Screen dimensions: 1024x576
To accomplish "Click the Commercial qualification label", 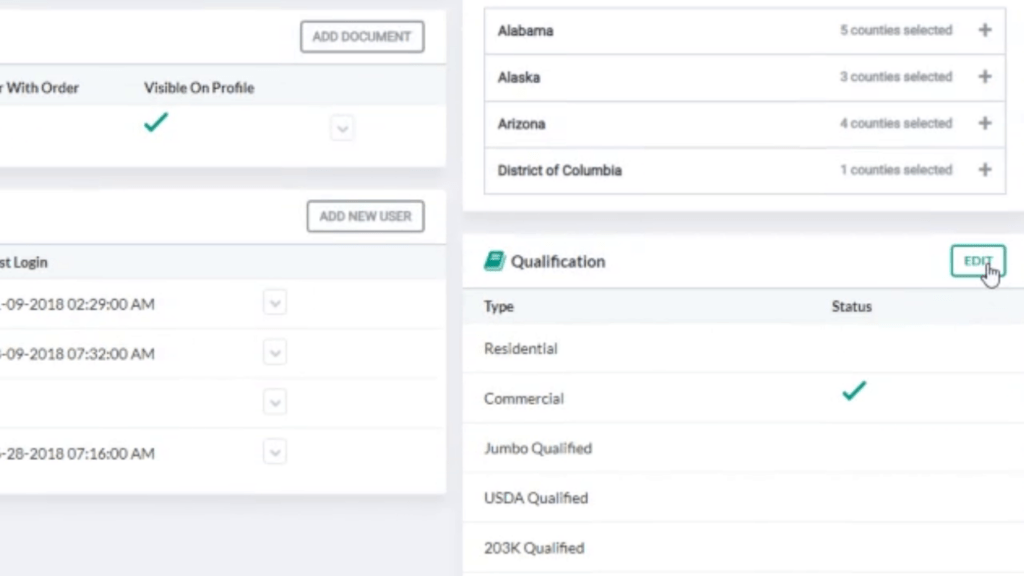I will [x=524, y=398].
